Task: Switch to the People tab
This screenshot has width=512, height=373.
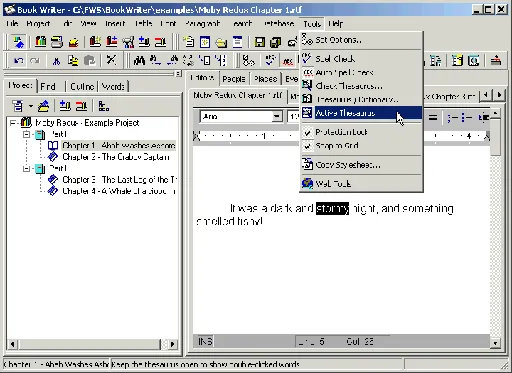Action: point(234,79)
